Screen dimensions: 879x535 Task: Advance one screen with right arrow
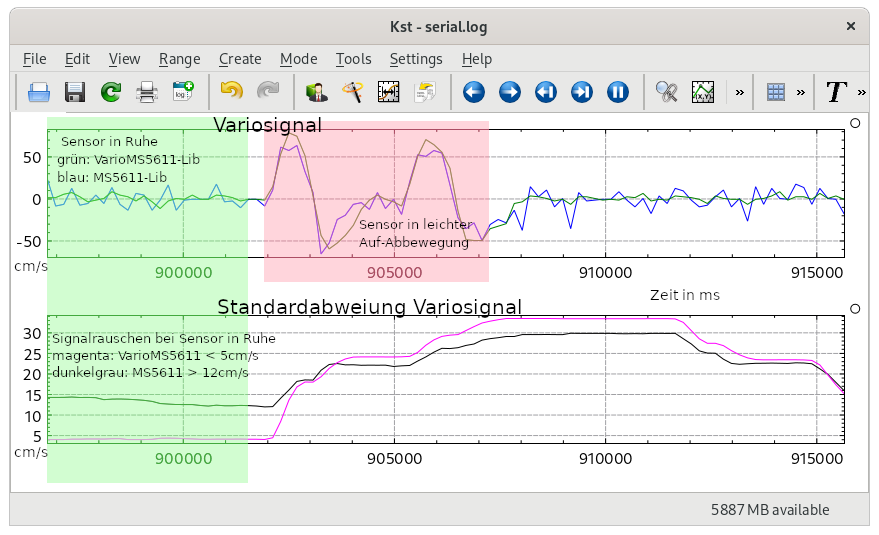pyautogui.click(x=510, y=92)
